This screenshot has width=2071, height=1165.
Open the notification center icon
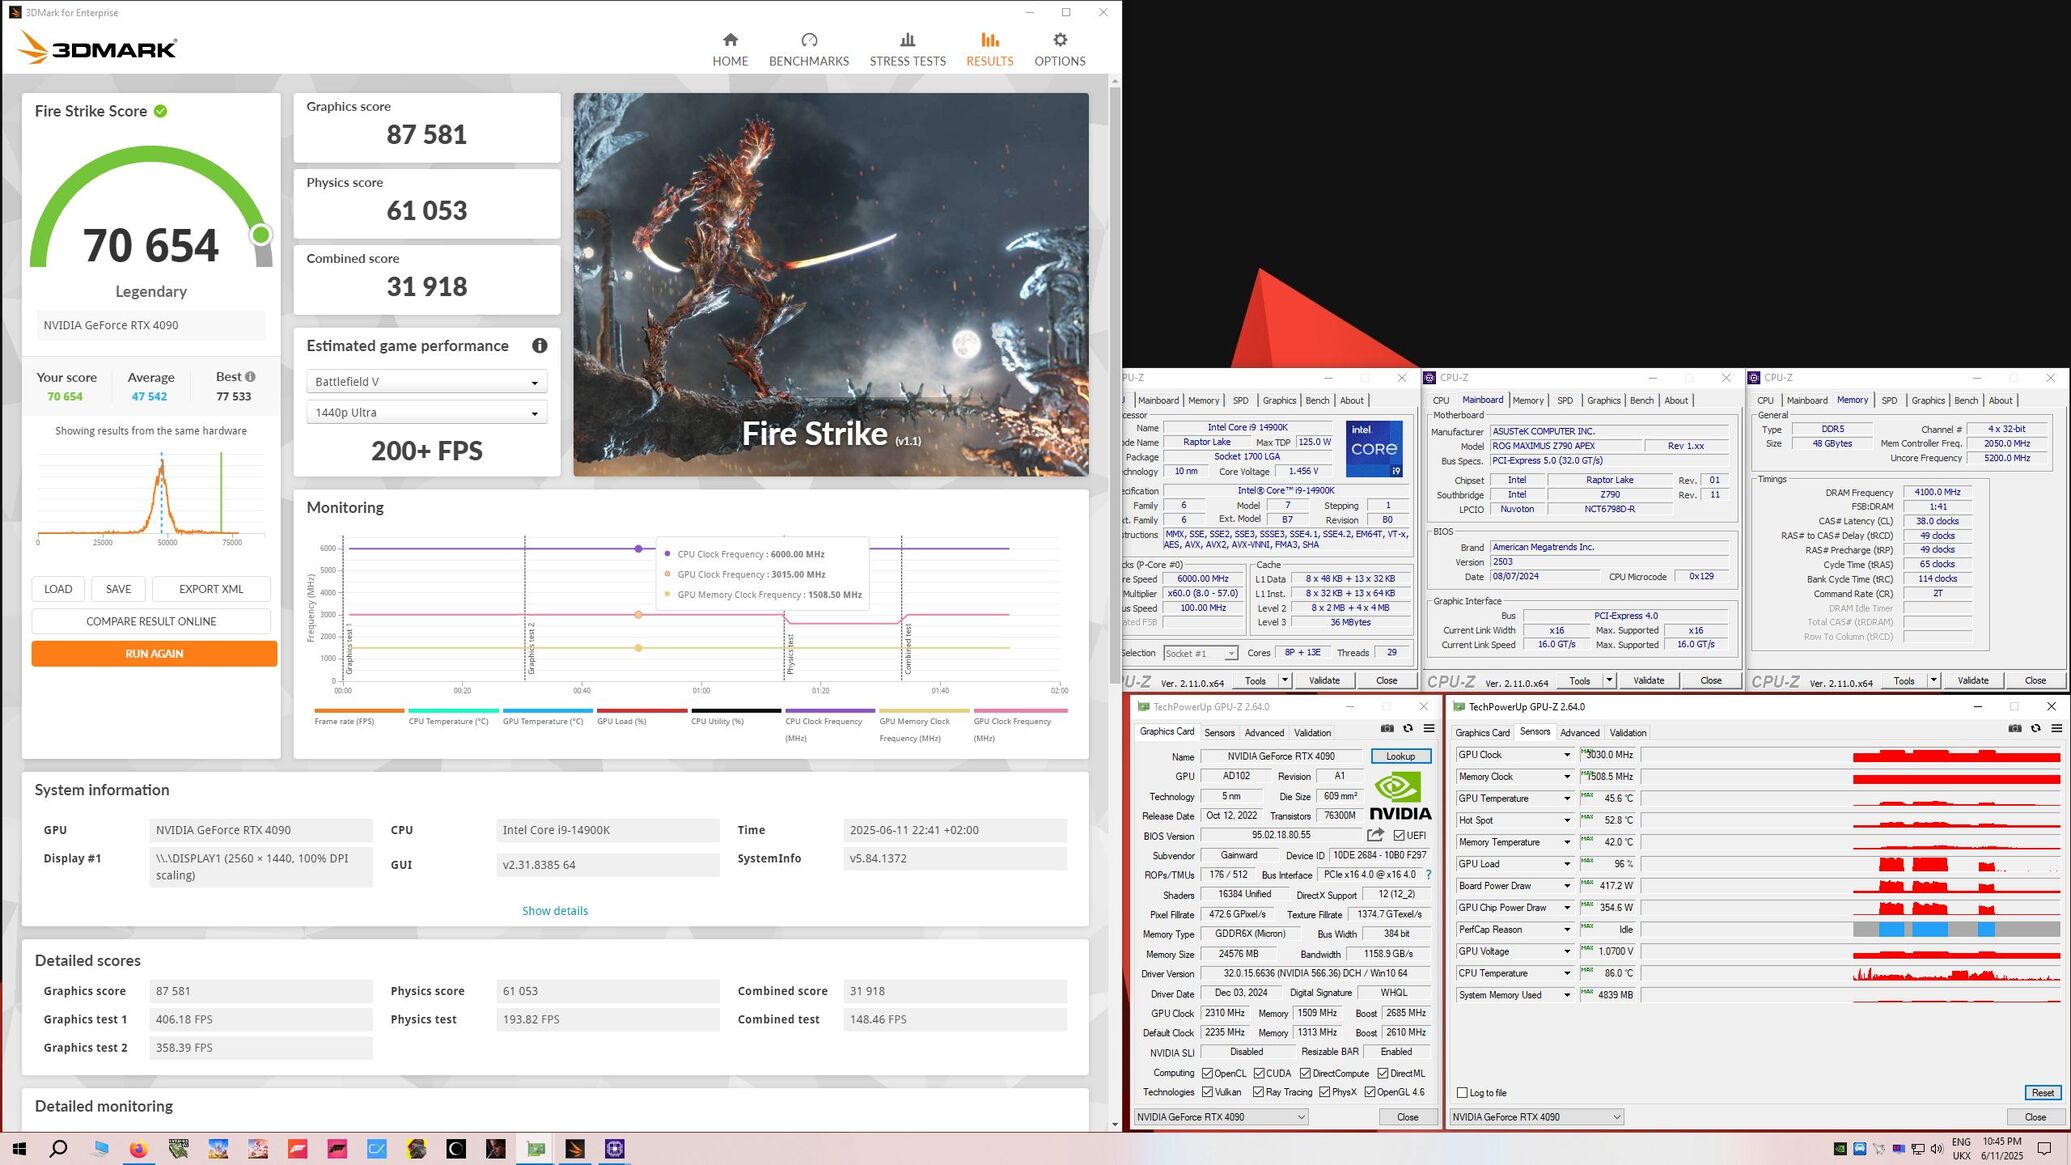pyautogui.click(x=2045, y=1149)
